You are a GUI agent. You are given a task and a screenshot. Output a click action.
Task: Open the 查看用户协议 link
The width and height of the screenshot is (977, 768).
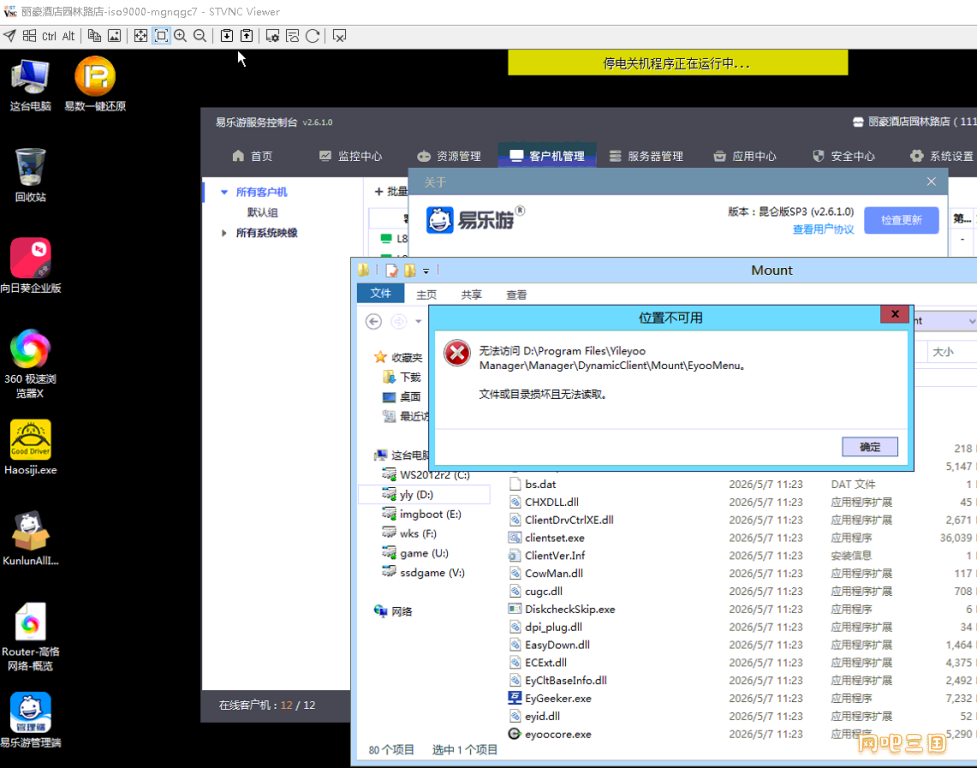point(823,229)
